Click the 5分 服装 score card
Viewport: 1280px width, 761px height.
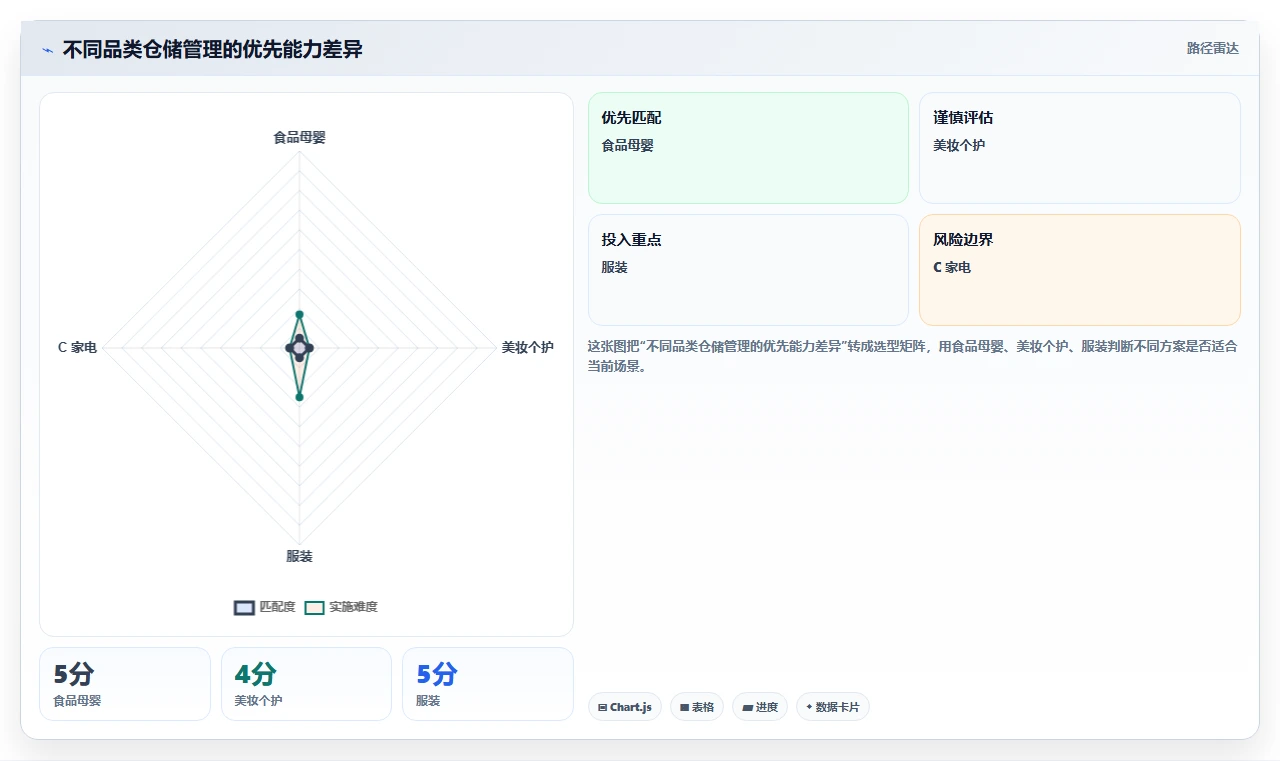pos(488,684)
